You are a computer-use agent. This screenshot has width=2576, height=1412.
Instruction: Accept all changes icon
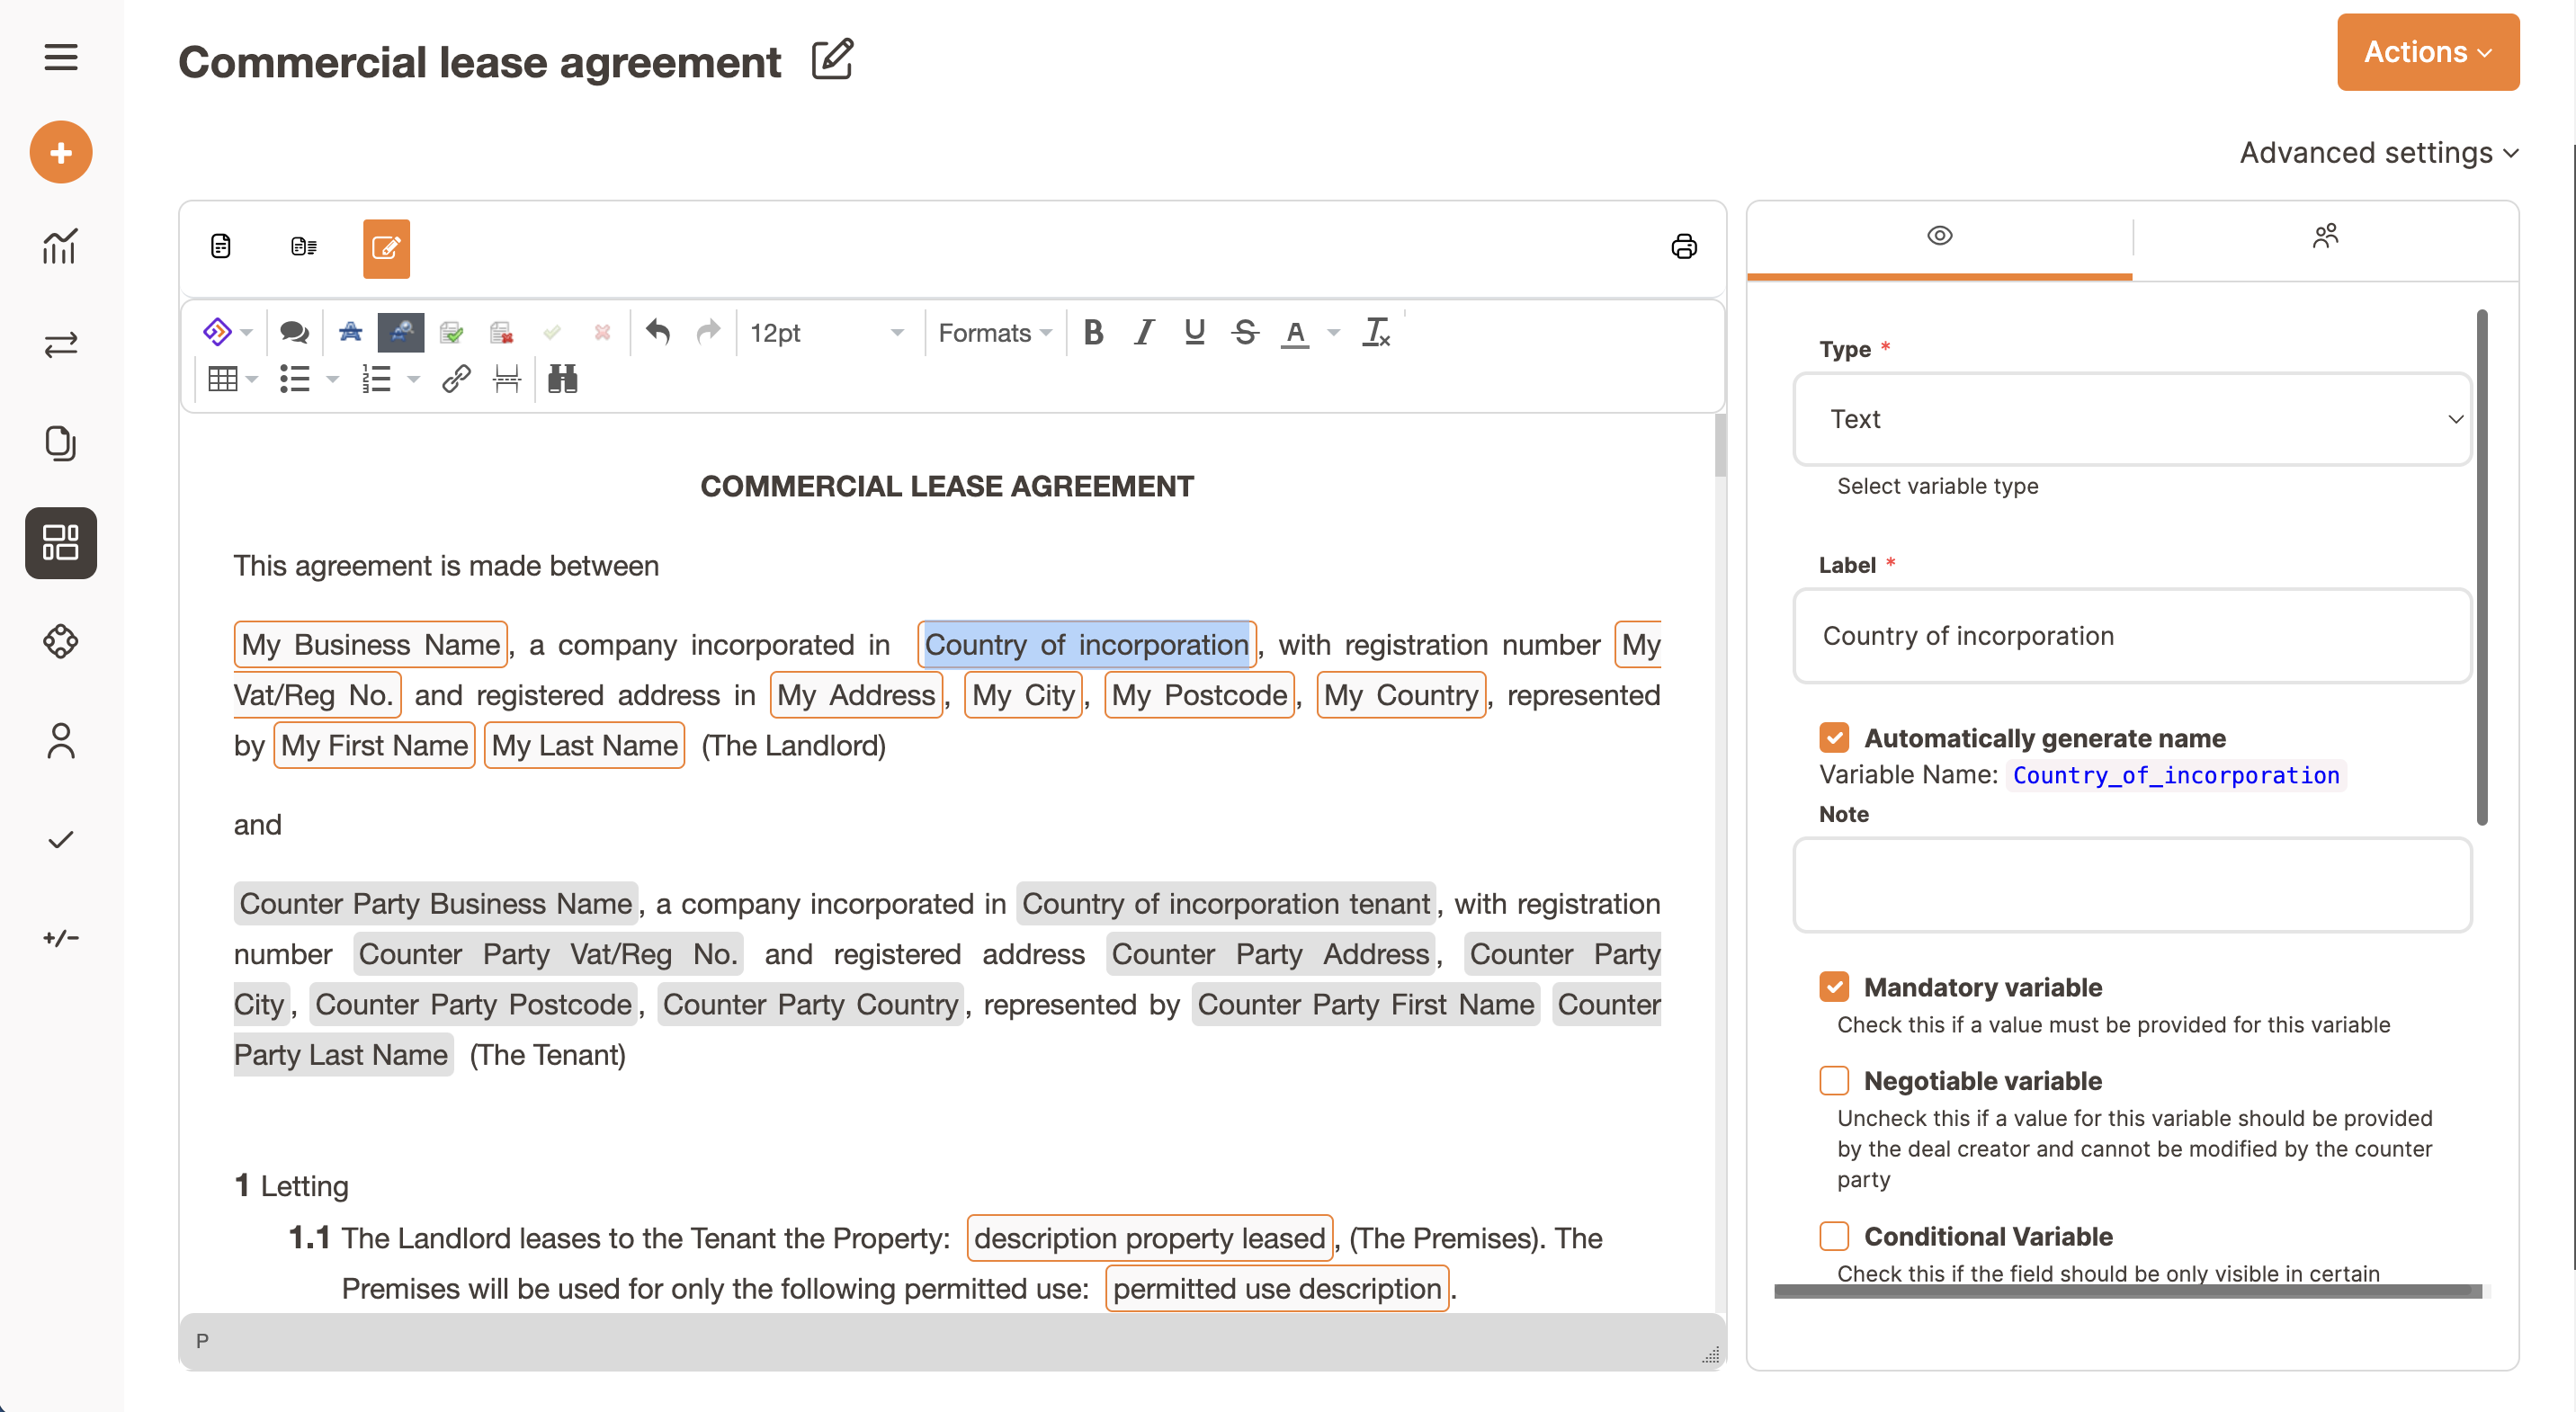[x=451, y=333]
